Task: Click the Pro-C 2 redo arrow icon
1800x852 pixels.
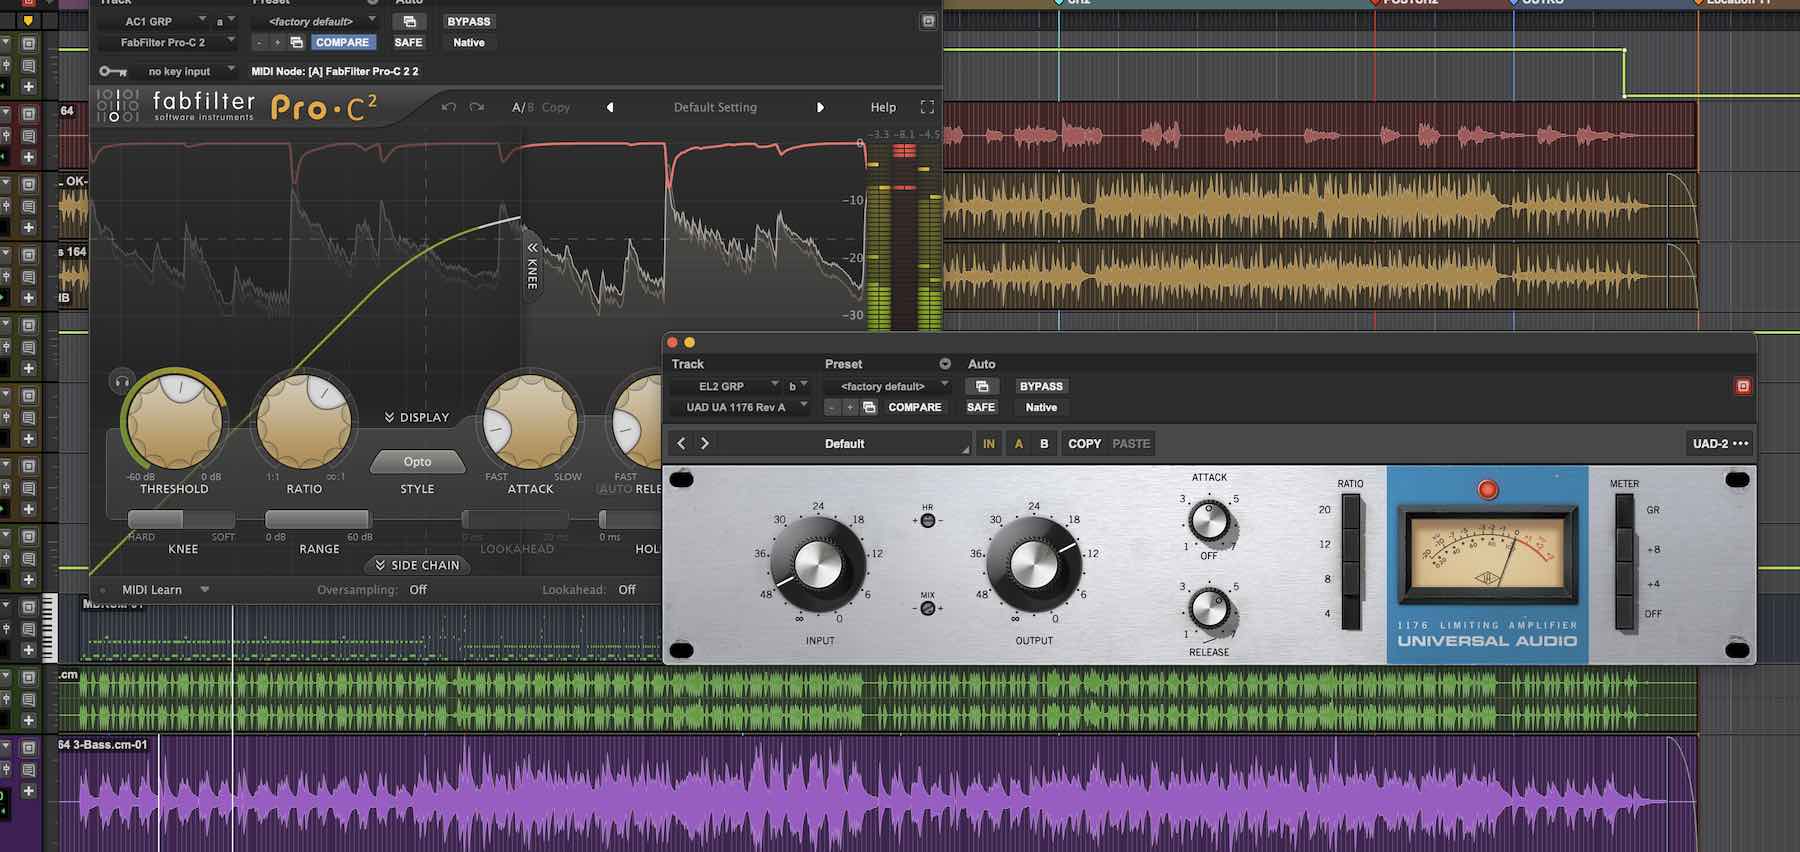Action: 477,107
